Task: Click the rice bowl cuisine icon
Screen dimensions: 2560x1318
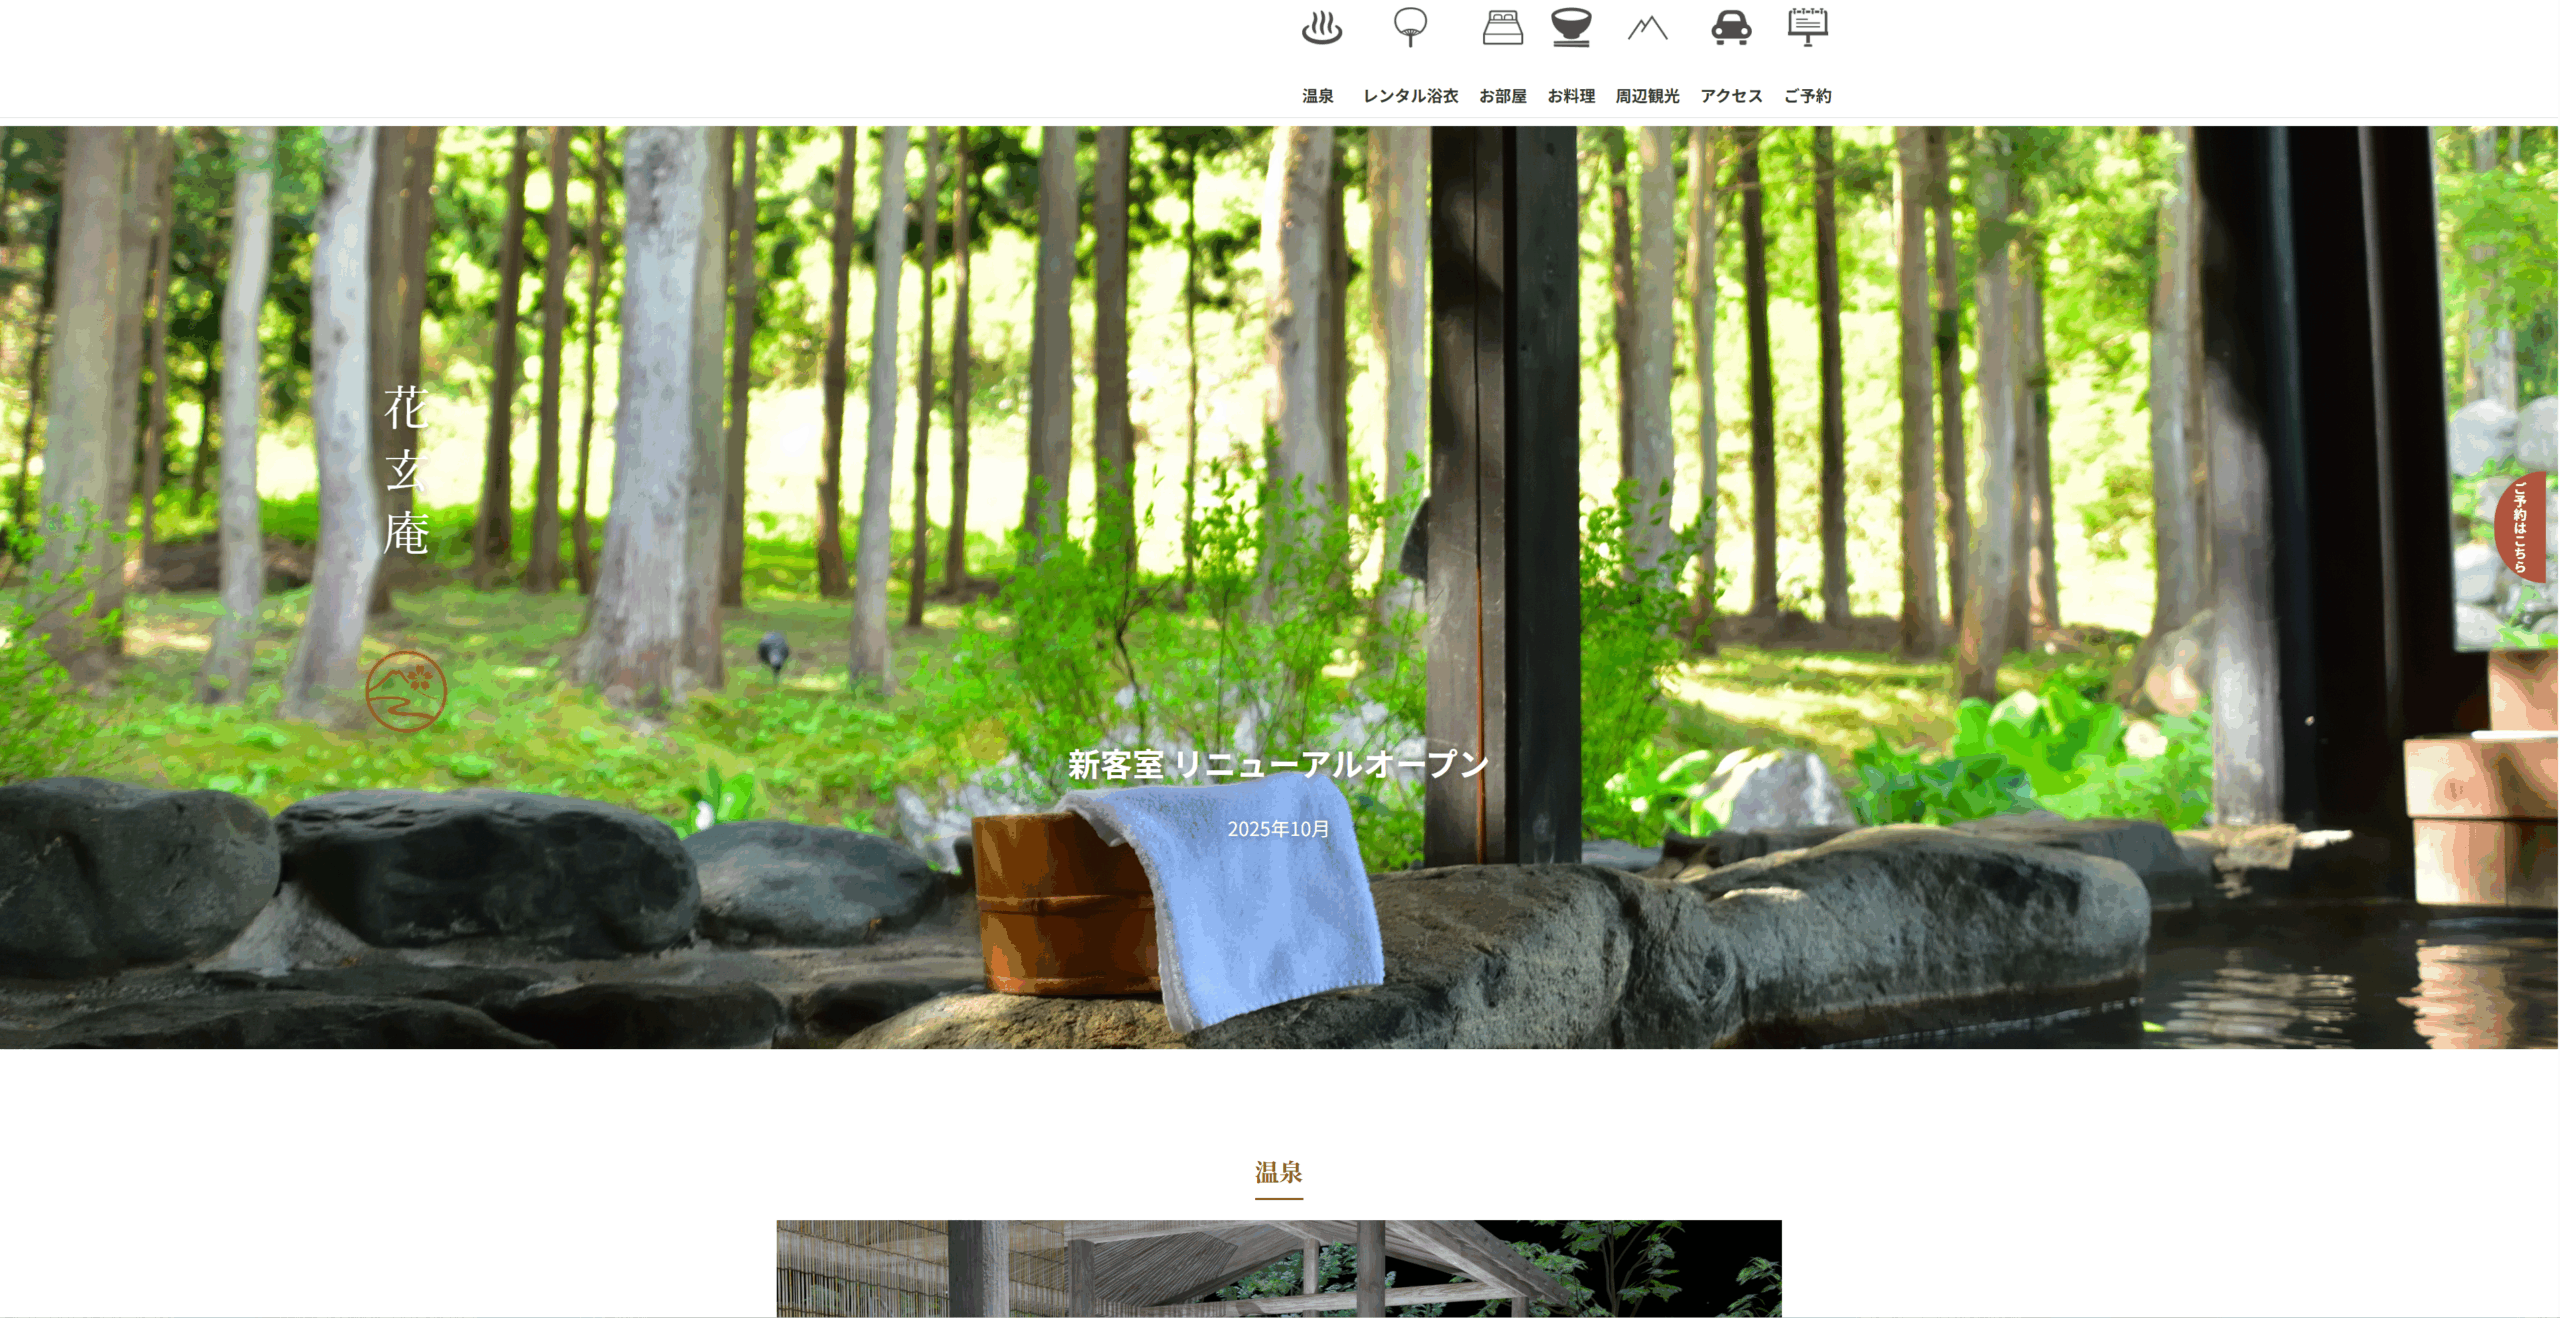Action: point(1571,28)
